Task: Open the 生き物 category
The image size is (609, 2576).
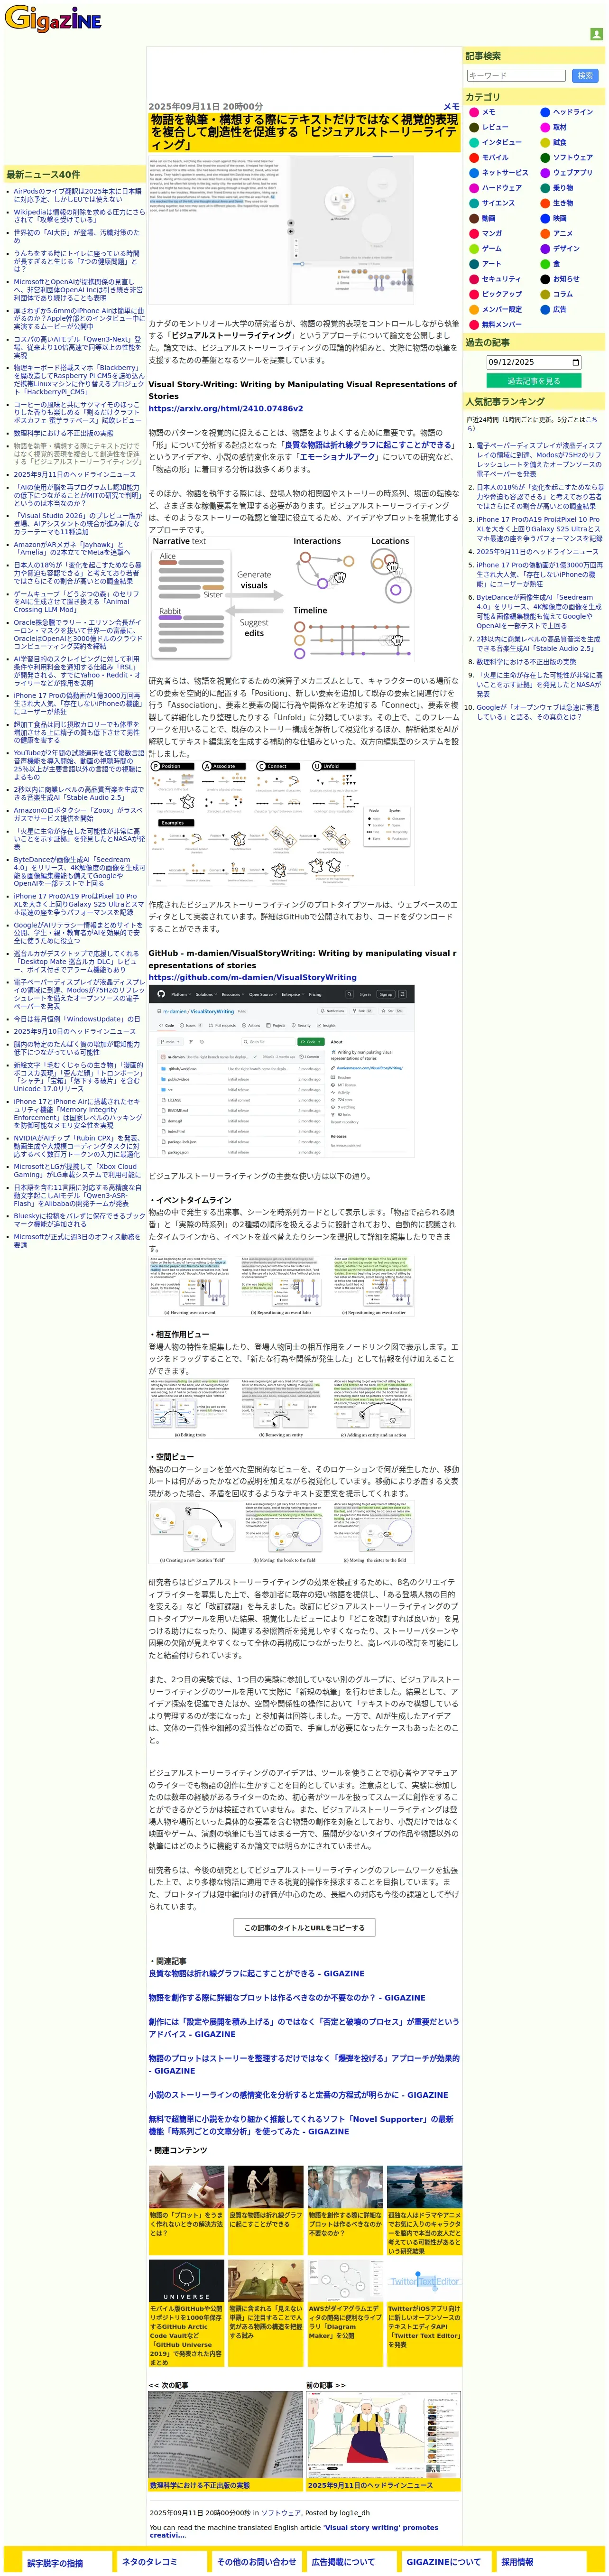Action: point(563,203)
